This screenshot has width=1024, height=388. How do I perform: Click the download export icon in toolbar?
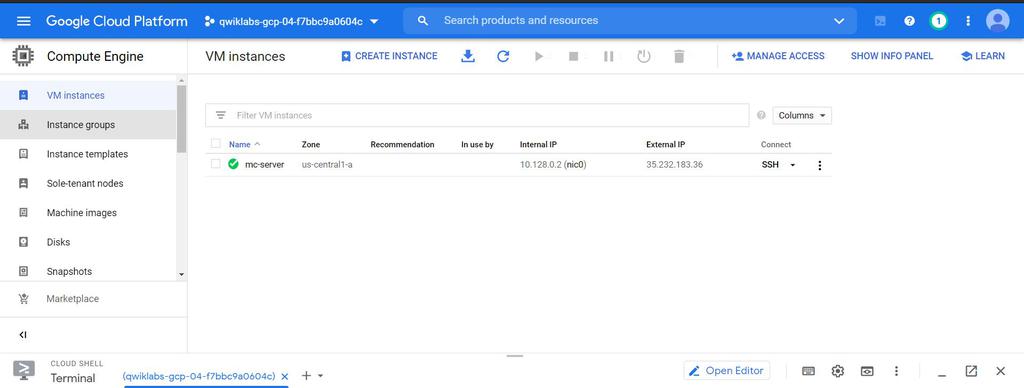coord(468,56)
